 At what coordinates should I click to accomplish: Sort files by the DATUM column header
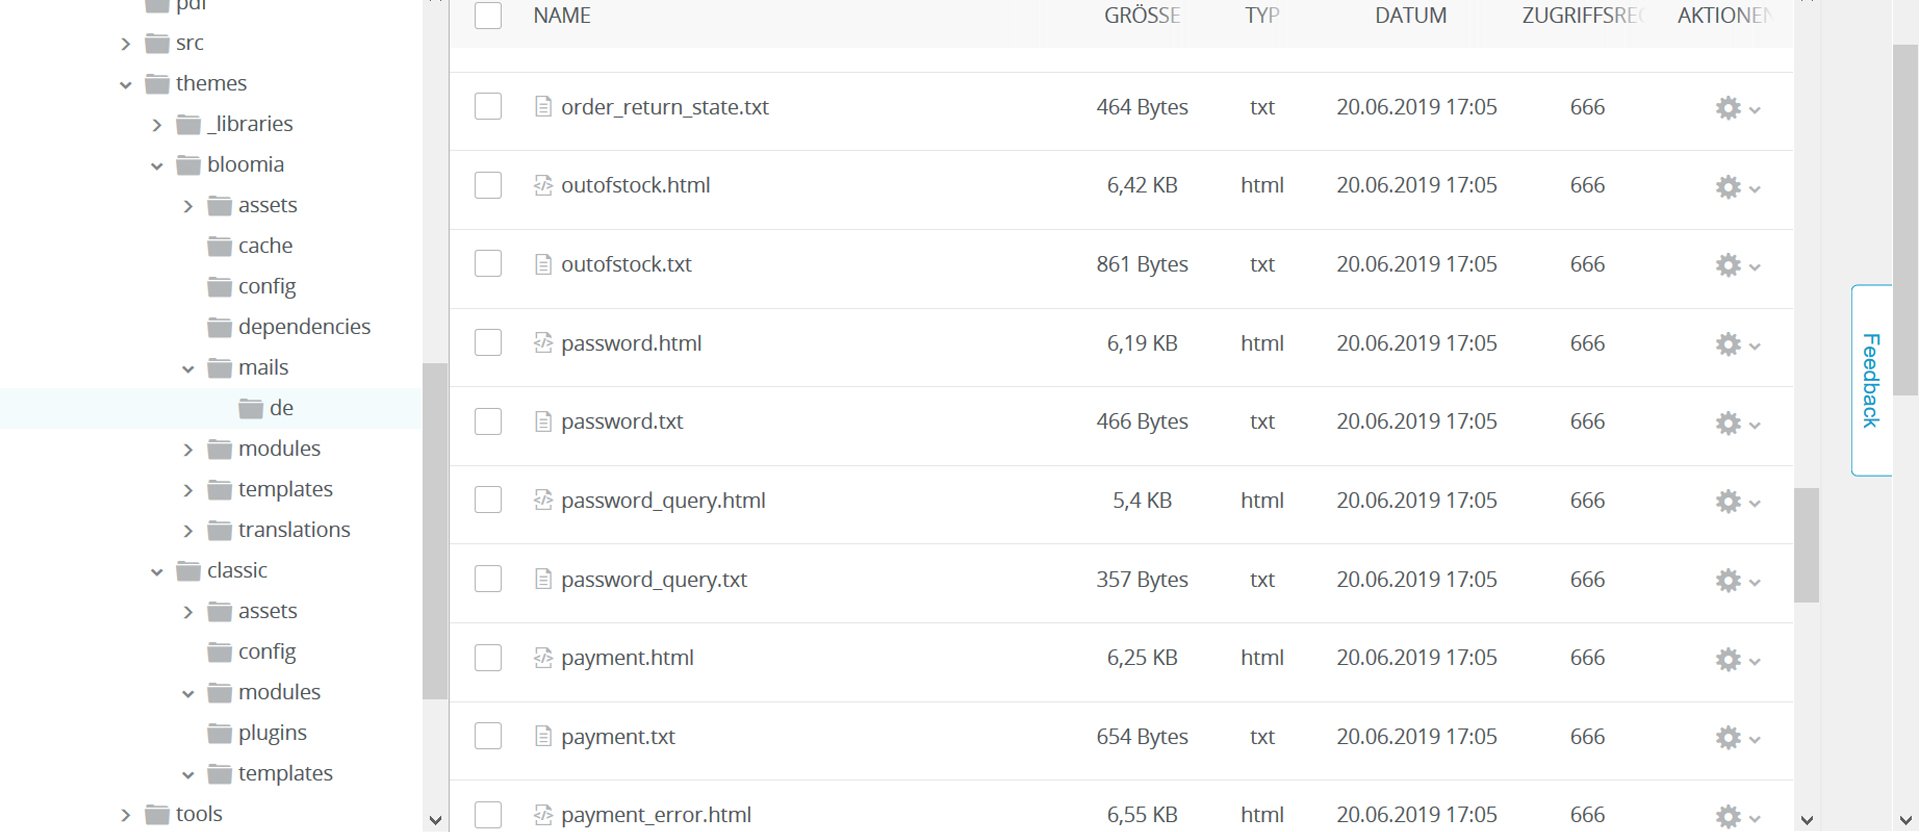(x=1410, y=16)
